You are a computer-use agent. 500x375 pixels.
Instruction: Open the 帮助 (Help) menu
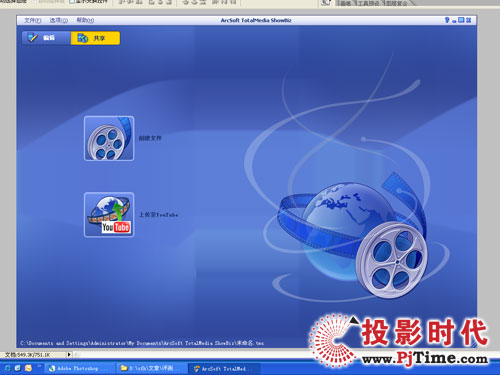(85, 21)
